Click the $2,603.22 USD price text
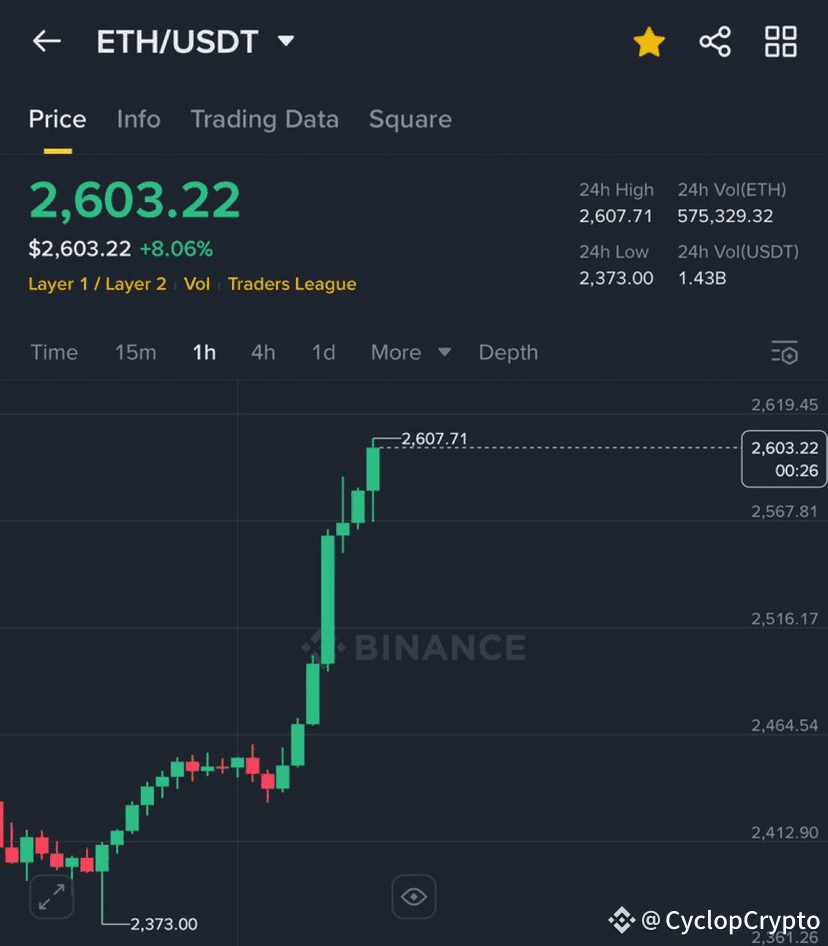The width and height of the screenshot is (828, 946). coord(80,249)
